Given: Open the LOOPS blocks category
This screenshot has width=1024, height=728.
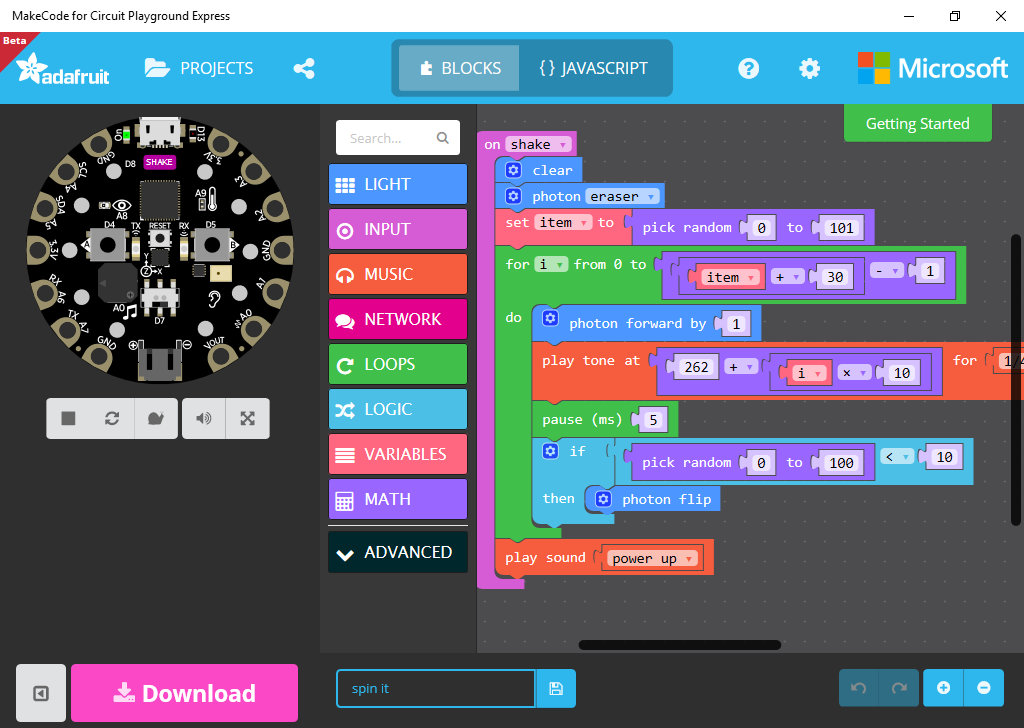Looking at the screenshot, I should pyautogui.click(x=398, y=364).
